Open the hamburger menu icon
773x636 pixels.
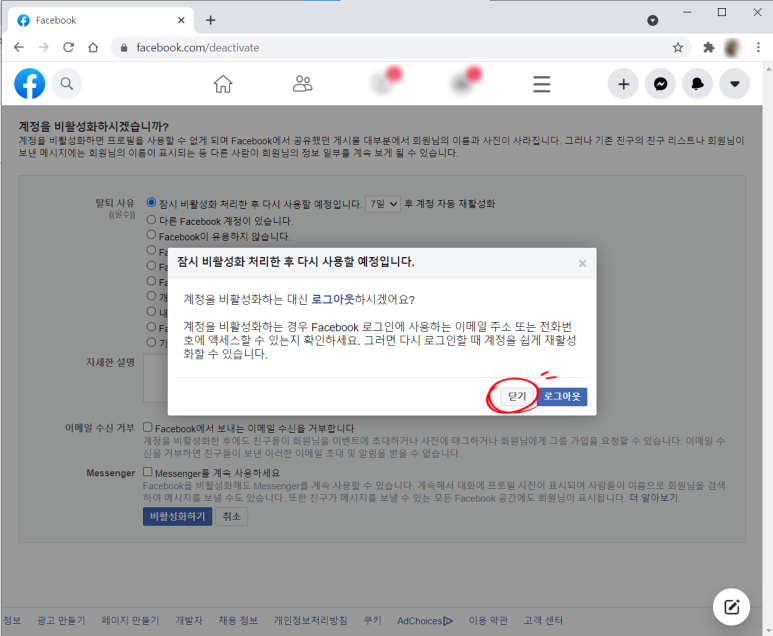coord(541,84)
